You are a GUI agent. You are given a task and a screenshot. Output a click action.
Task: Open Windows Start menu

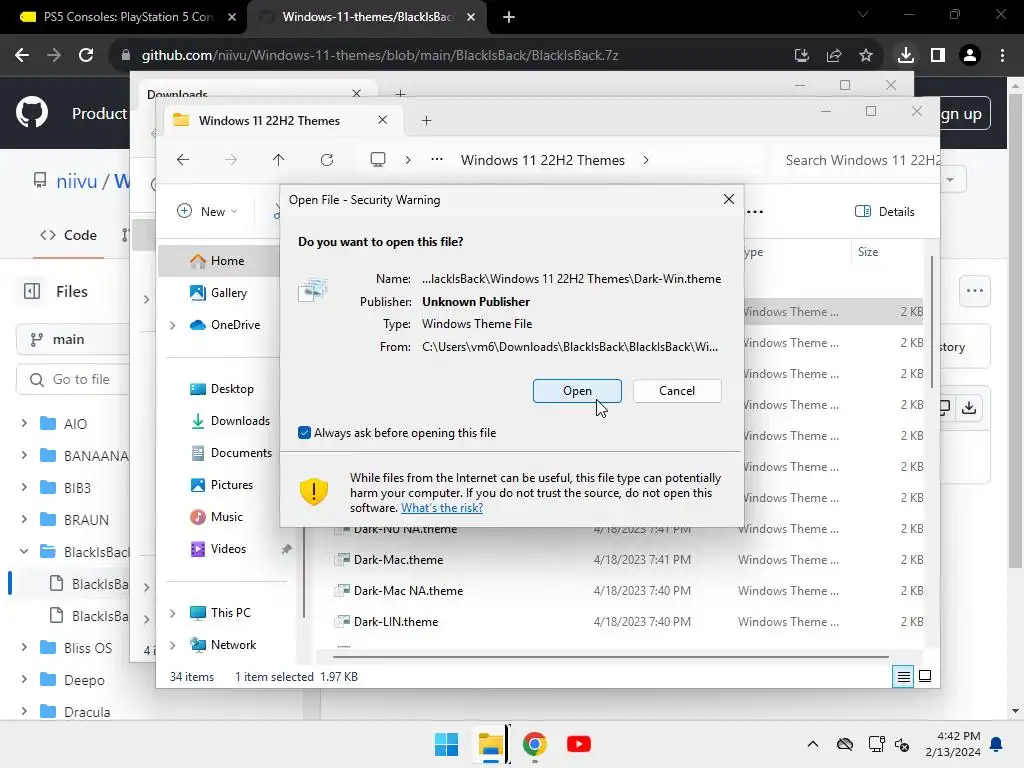pyautogui.click(x=446, y=744)
